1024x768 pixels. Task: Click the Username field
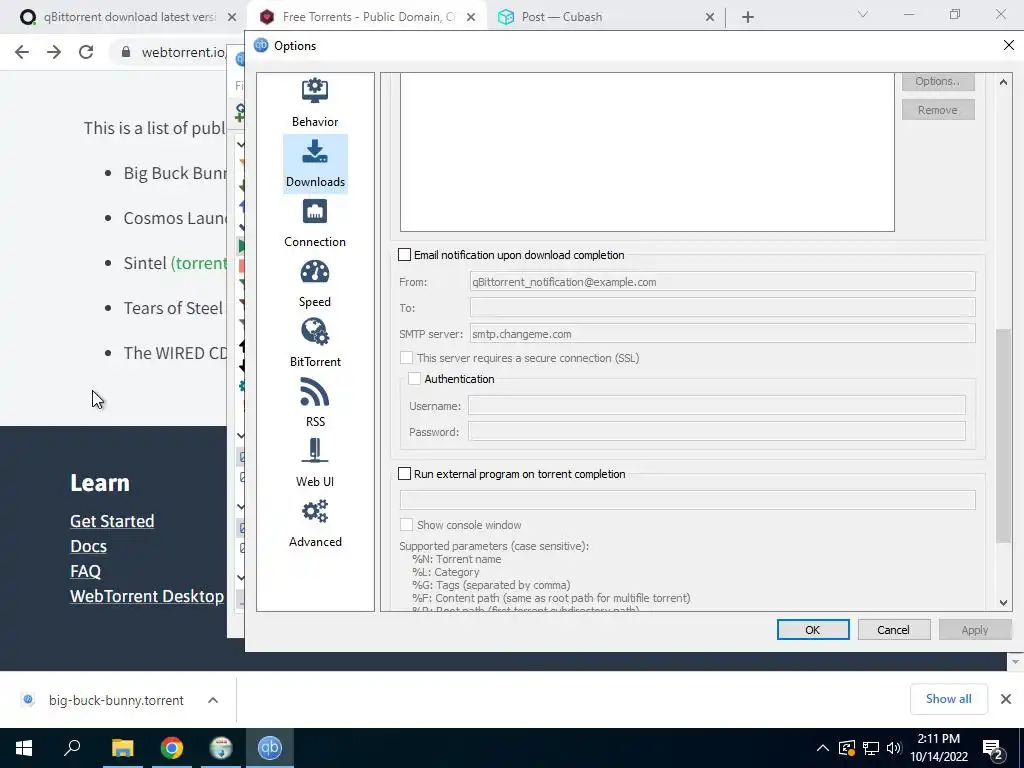pos(716,406)
